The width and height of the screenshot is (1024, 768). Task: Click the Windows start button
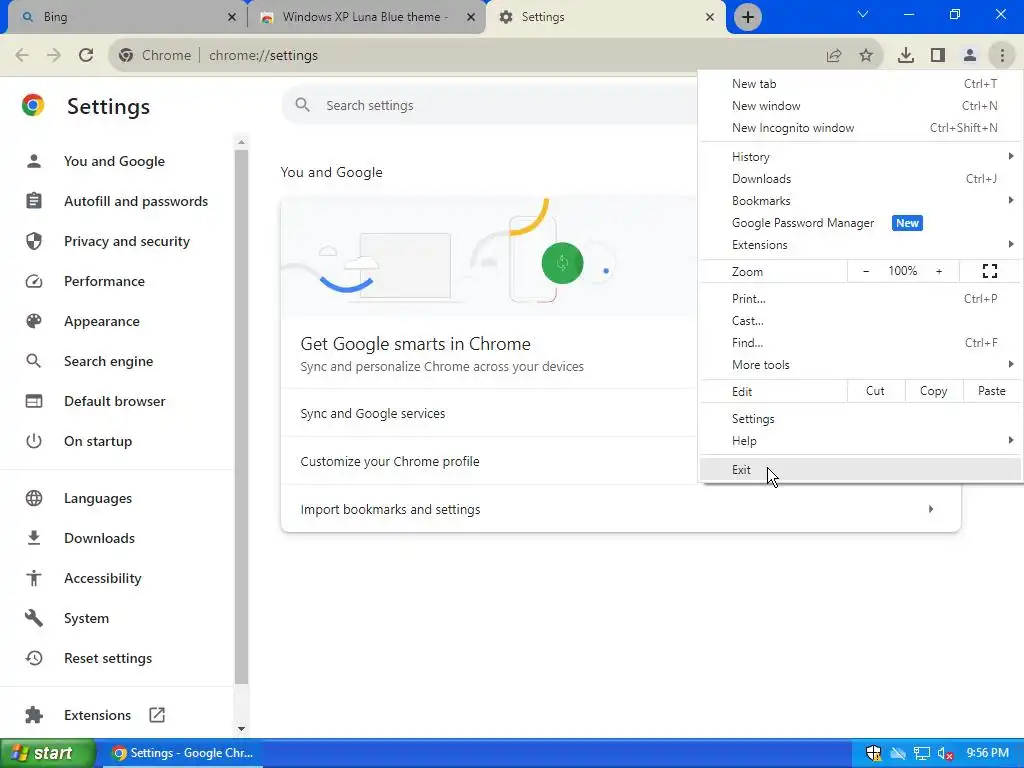pos(48,753)
